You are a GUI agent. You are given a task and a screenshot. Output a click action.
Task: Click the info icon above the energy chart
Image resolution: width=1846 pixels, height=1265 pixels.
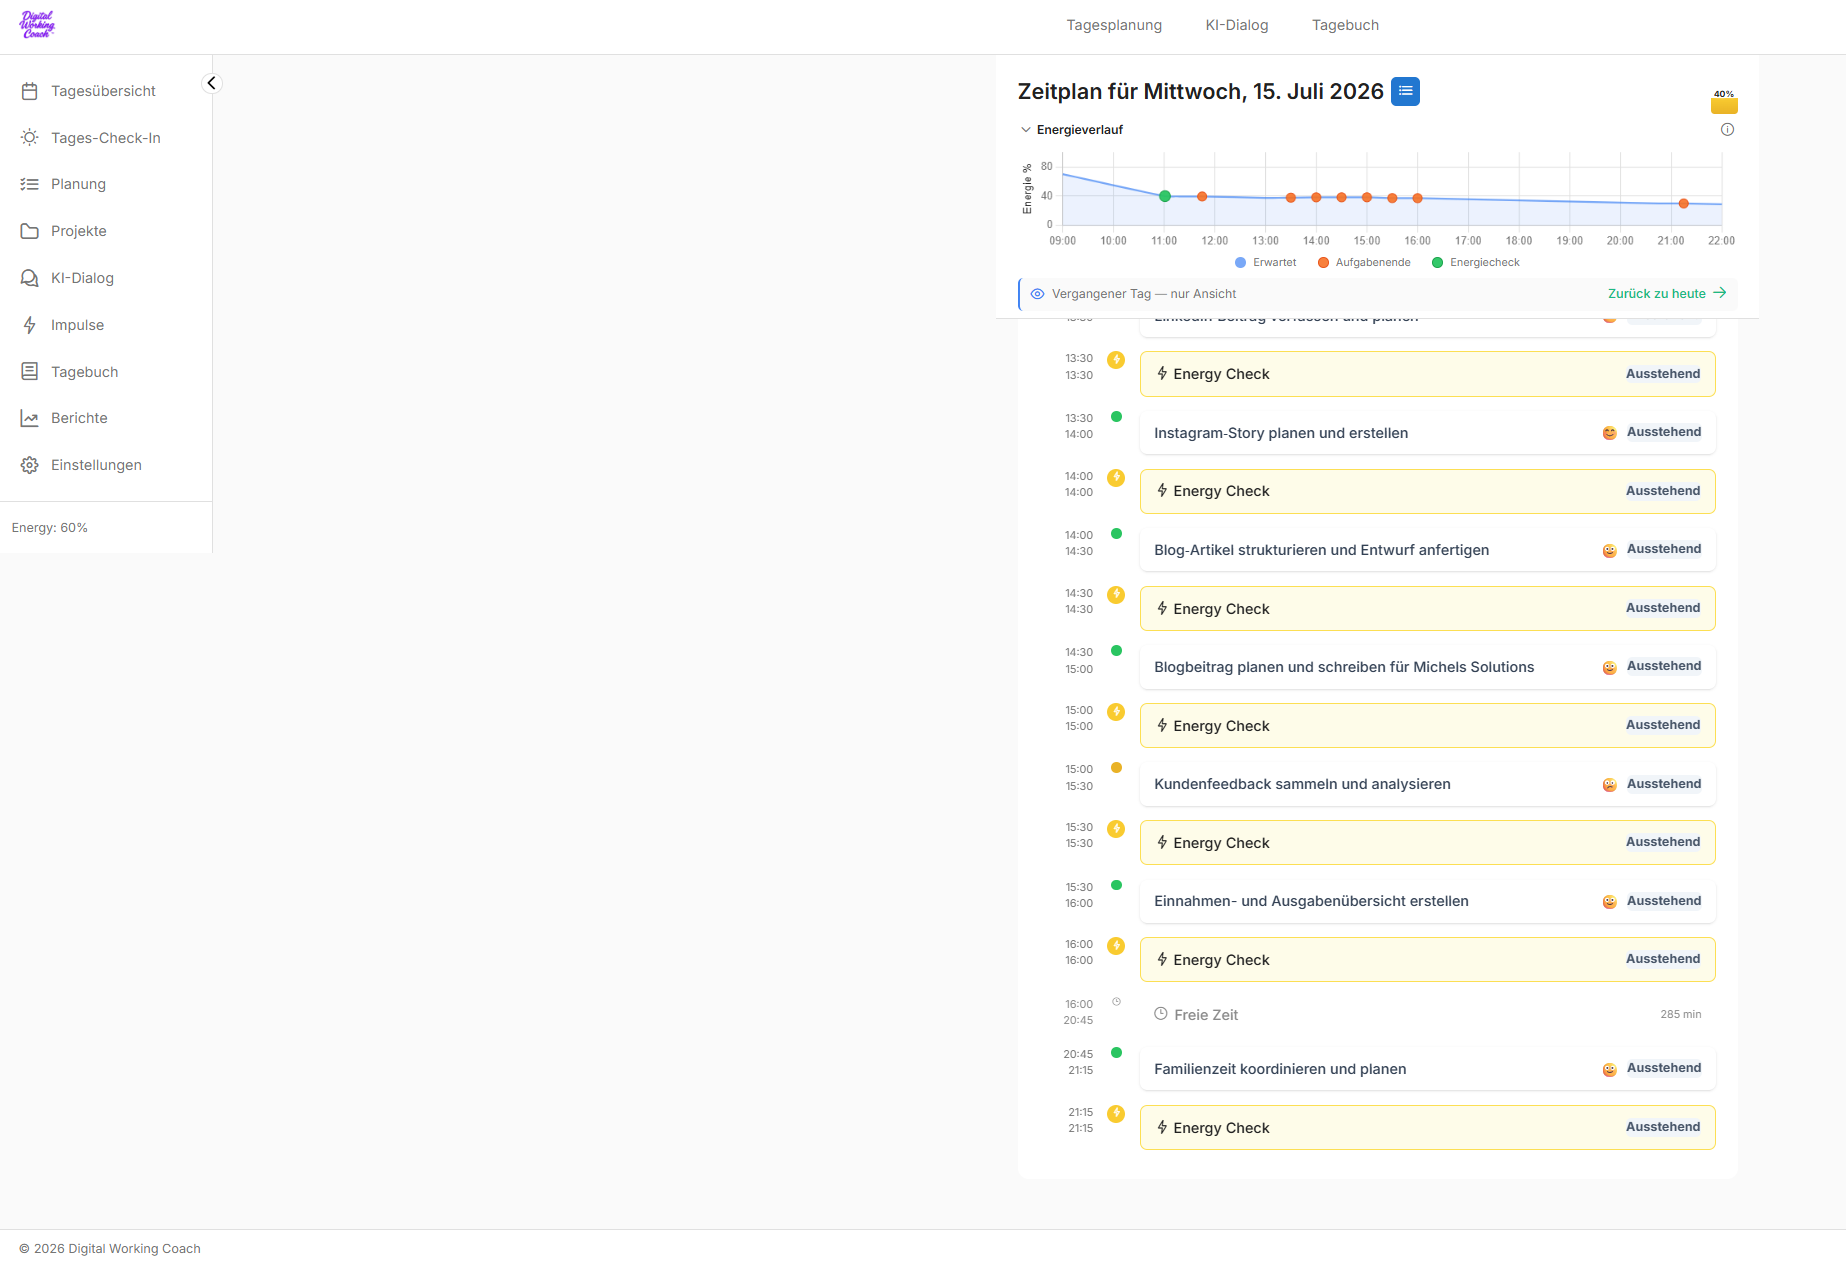pyautogui.click(x=1727, y=130)
